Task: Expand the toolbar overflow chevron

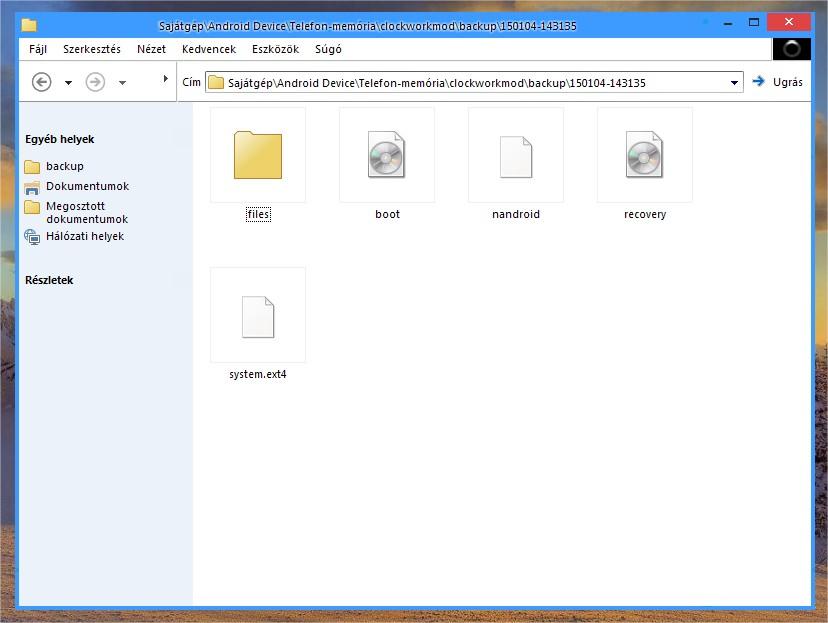Action: pos(165,79)
